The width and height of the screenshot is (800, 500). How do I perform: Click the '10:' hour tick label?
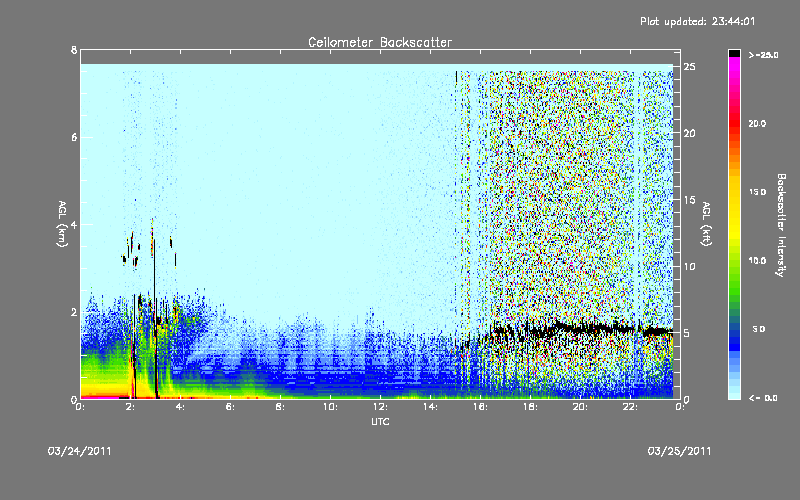click(x=330, y=407)
